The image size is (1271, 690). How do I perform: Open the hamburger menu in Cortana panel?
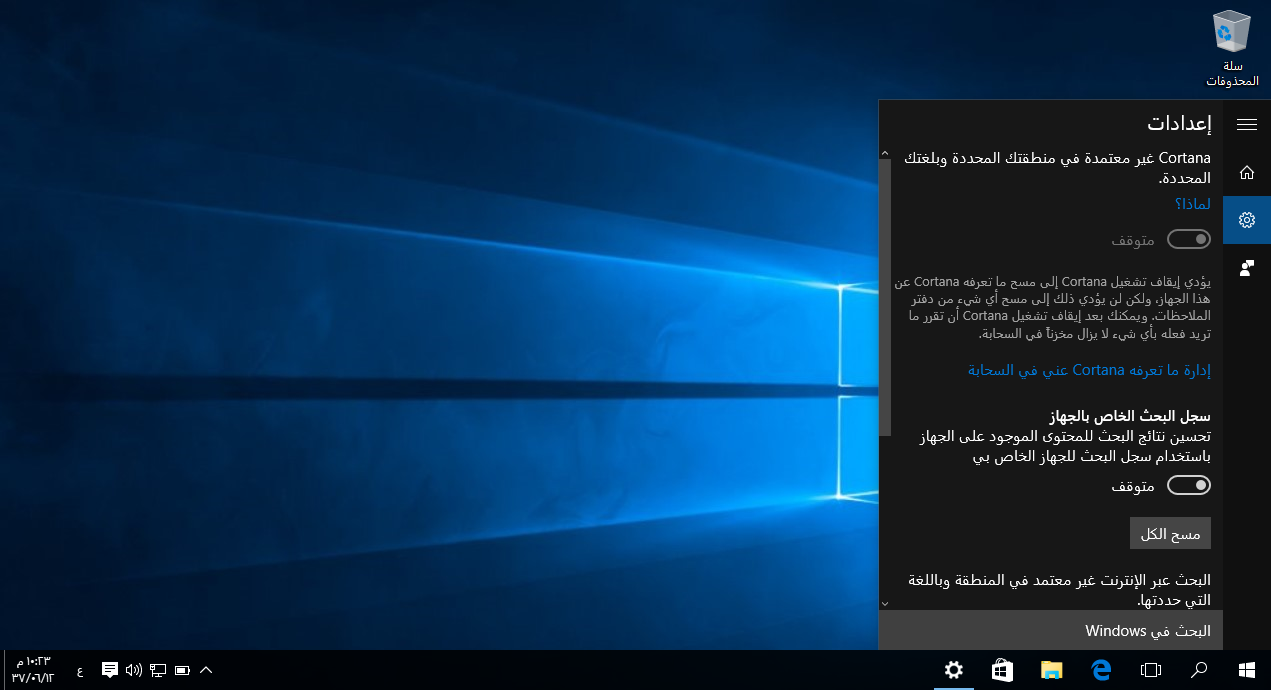point(1246,124)
